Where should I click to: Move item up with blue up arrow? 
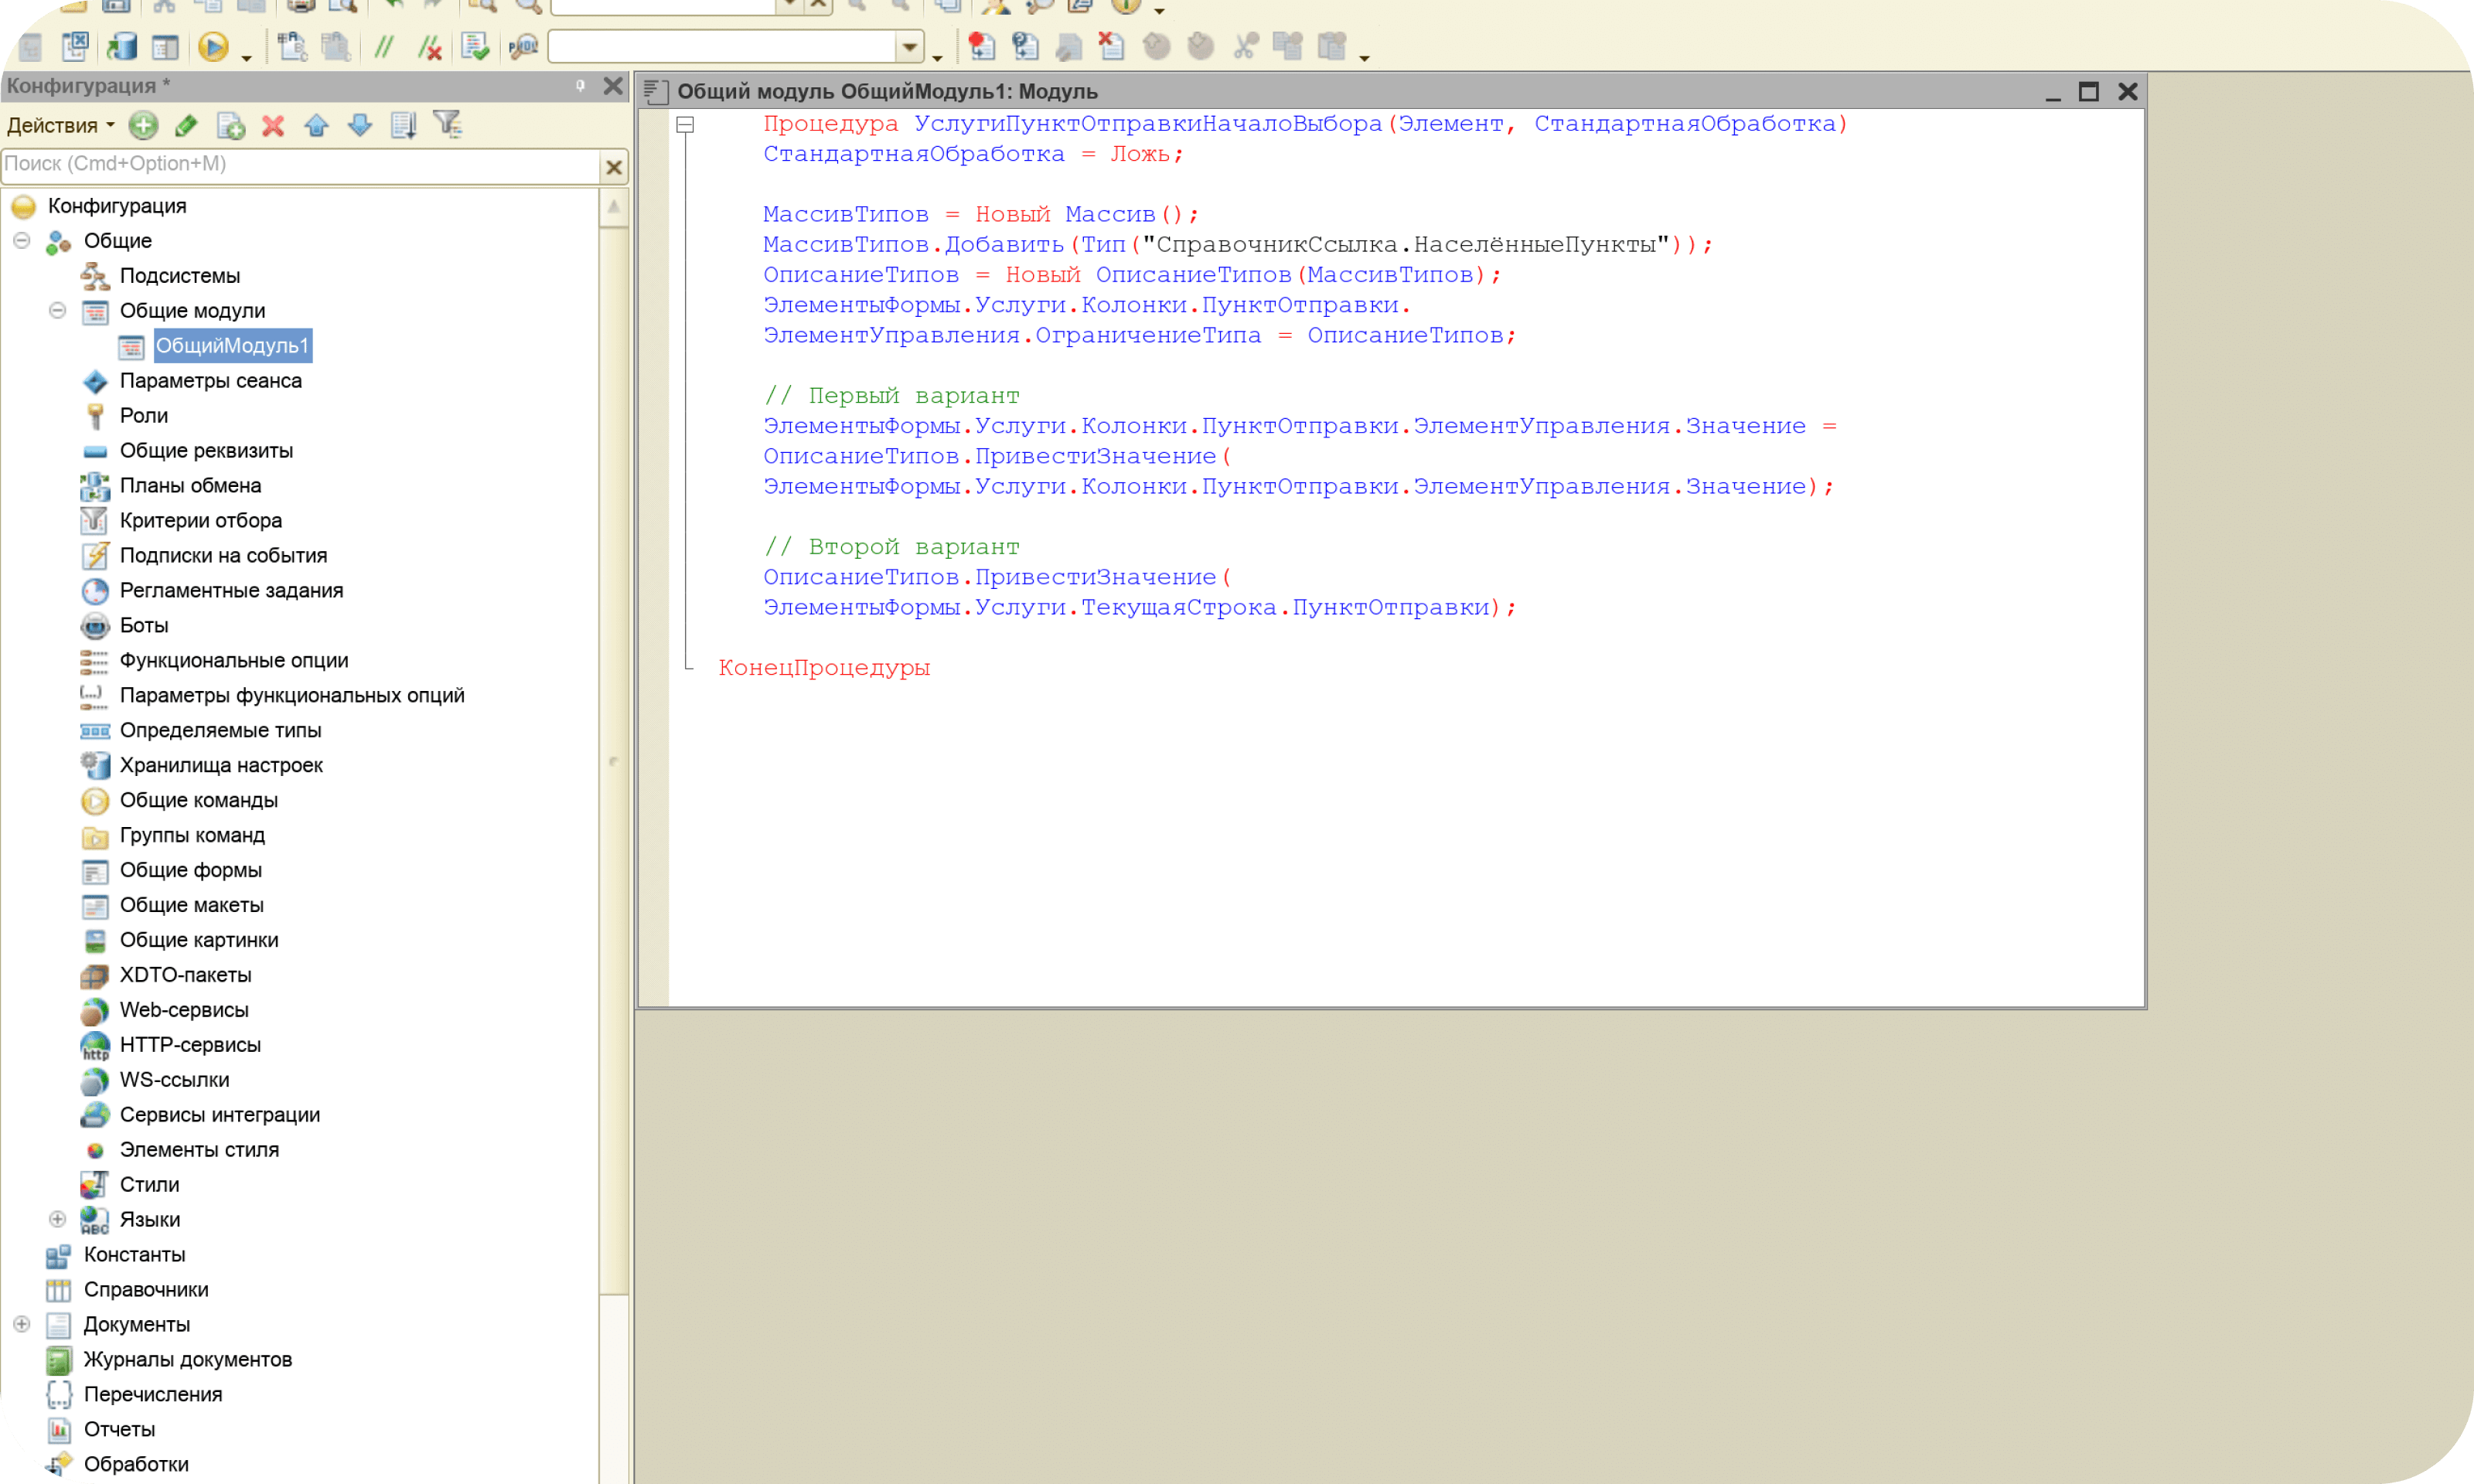pyautogui.click(x=317, y=125)
